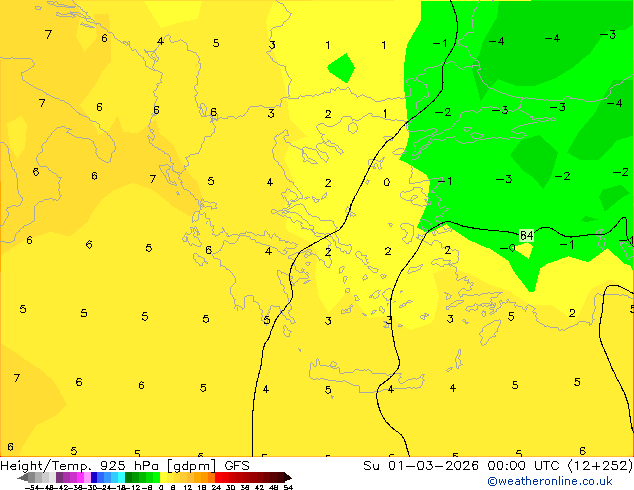Image resolution: width=634 pixels, height=490 pixels.
Task: Click the left gray arrow end of legend
Action: click(23, 477)
